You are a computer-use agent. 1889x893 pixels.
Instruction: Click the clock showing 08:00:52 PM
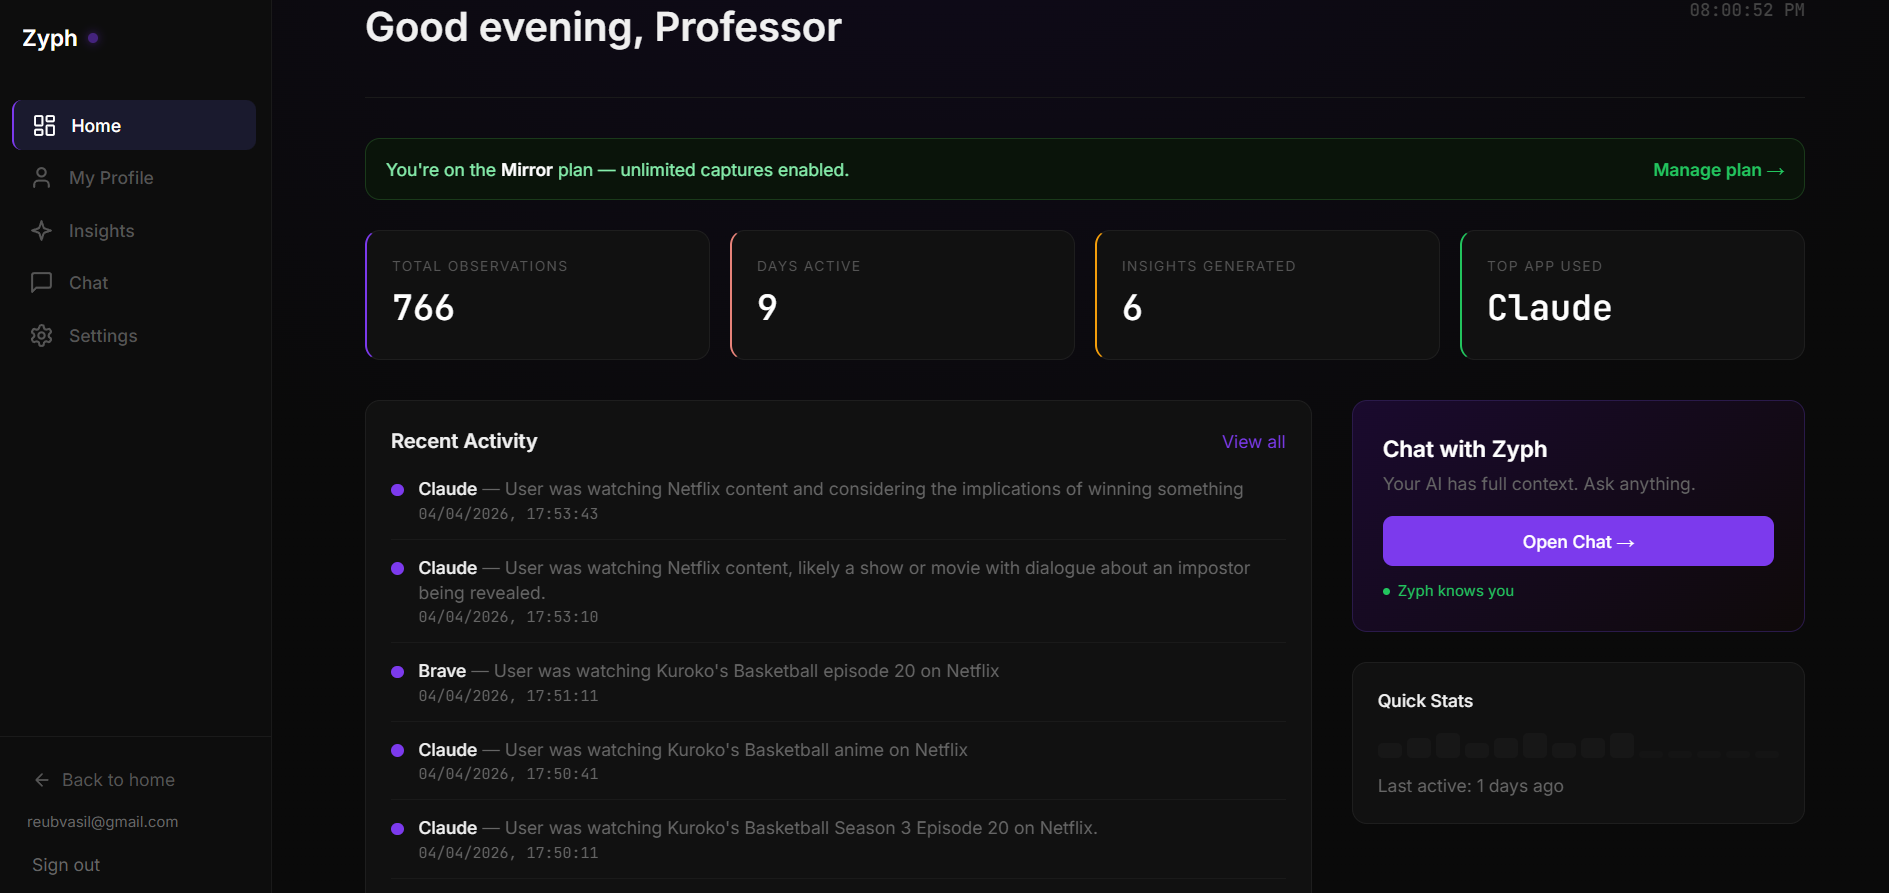[1746, 10]
